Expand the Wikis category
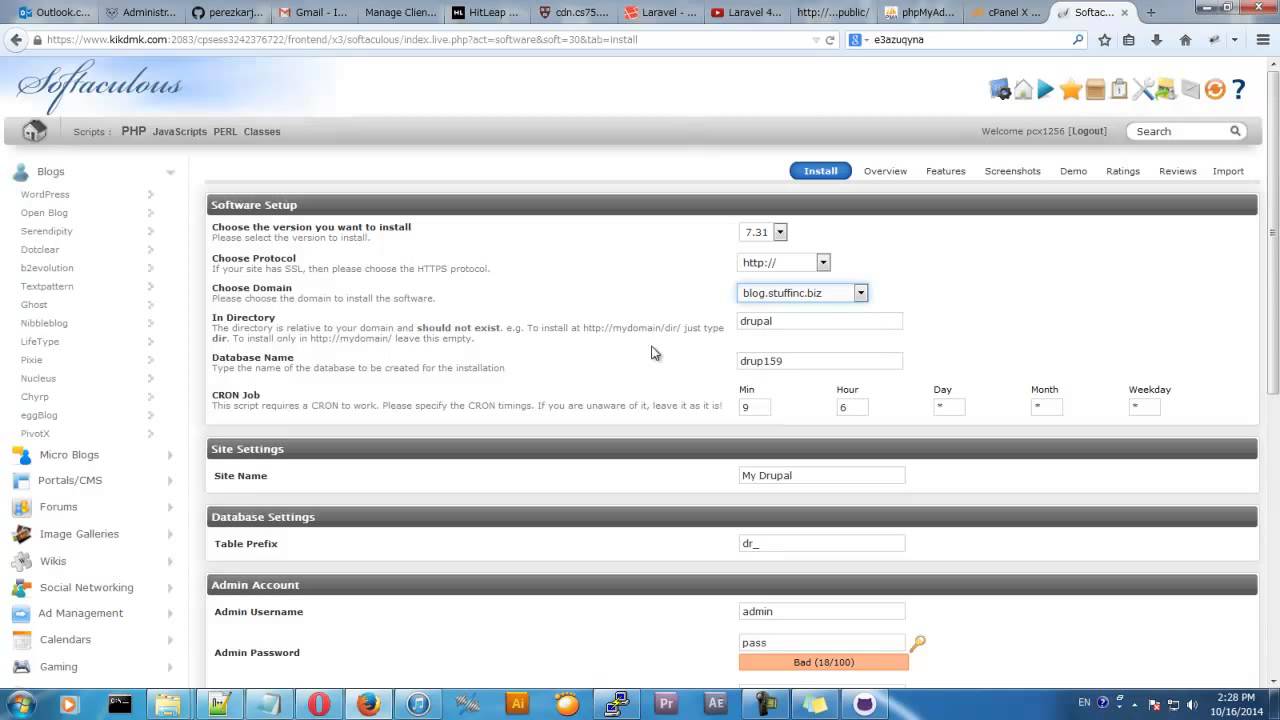 [169, 561]
